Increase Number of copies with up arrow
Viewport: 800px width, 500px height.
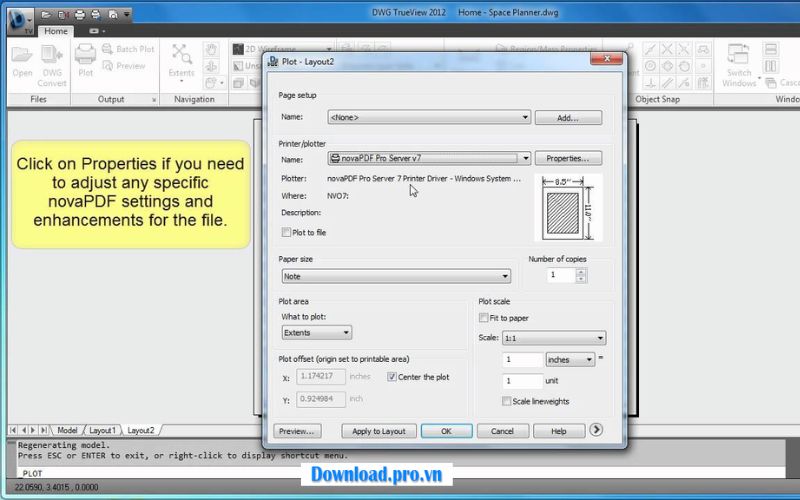(x=581, y=272)
